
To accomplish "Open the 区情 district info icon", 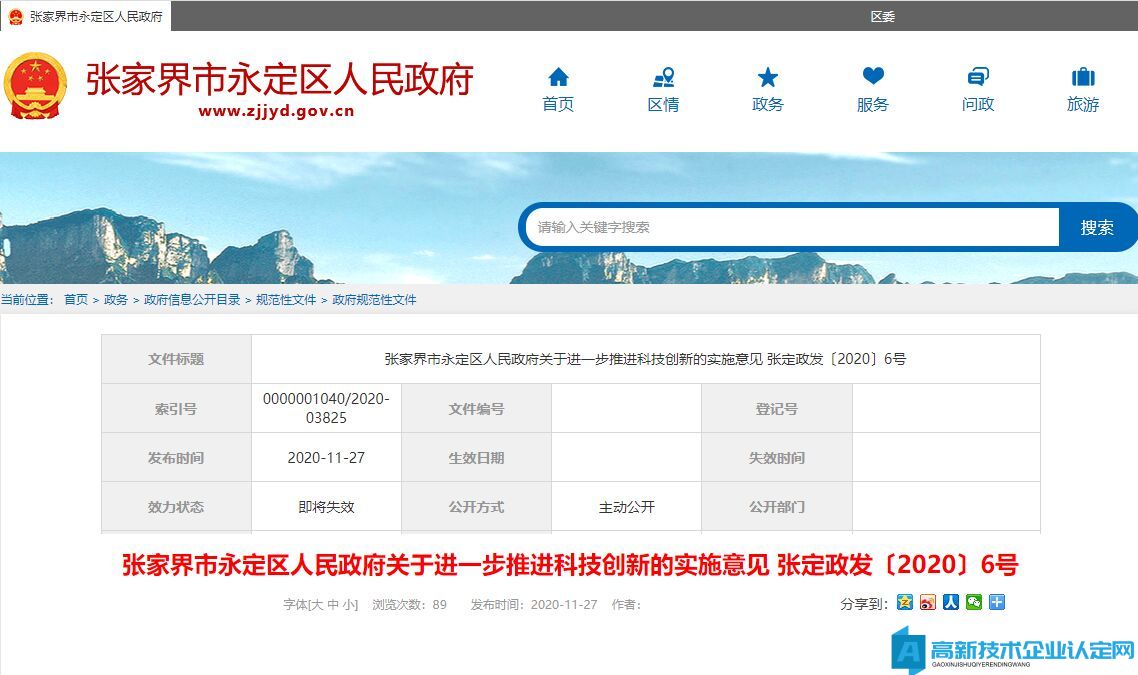I will tap(663, 78).
